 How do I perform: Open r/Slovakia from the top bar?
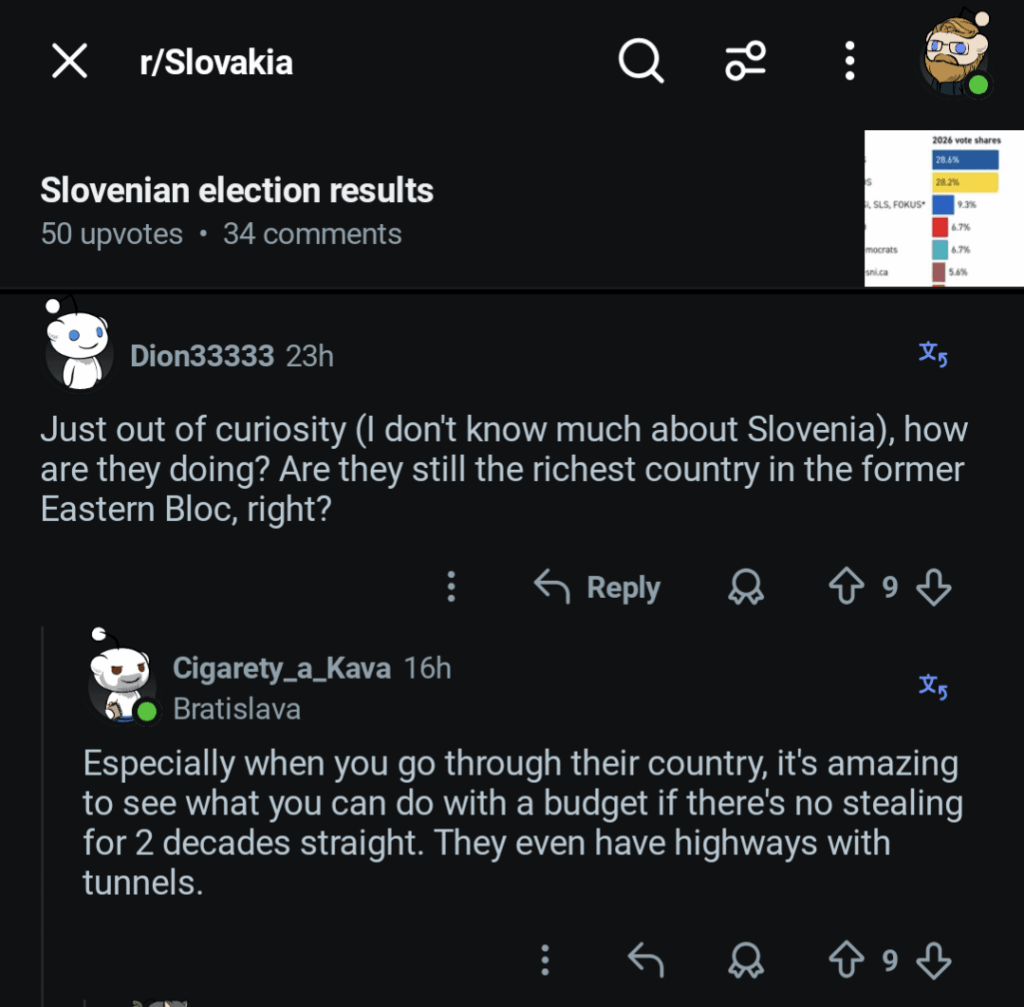pos(214,61)
